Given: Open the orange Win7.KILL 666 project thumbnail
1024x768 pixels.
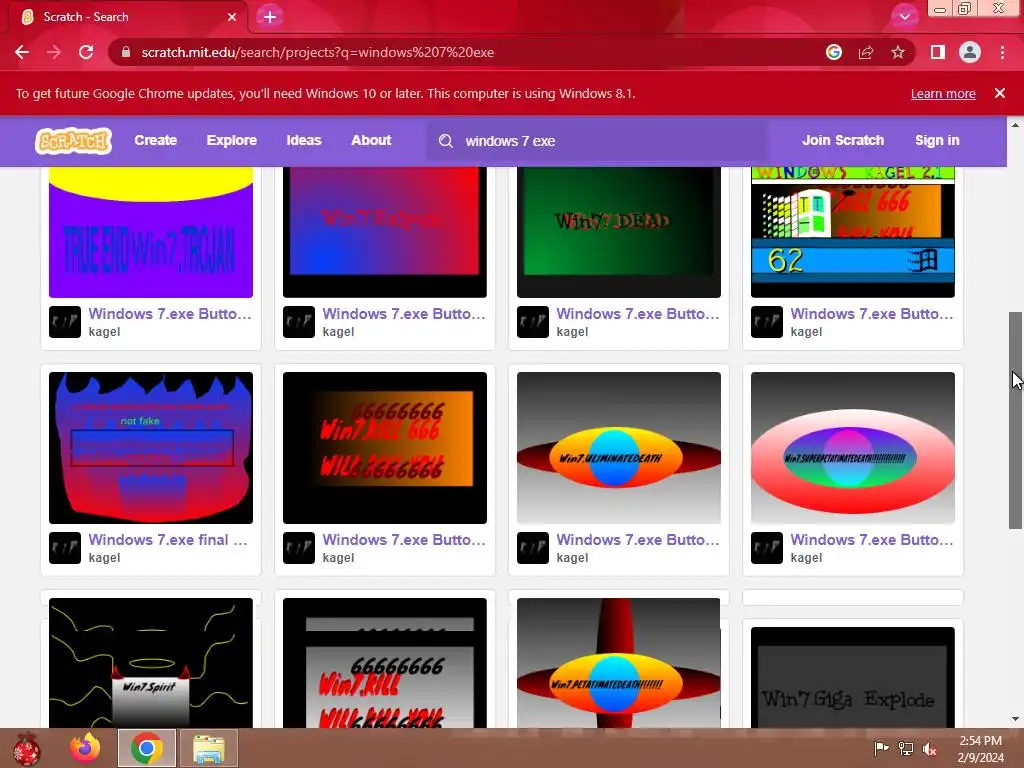Looking at the screenshot, I should coord(385,448).
